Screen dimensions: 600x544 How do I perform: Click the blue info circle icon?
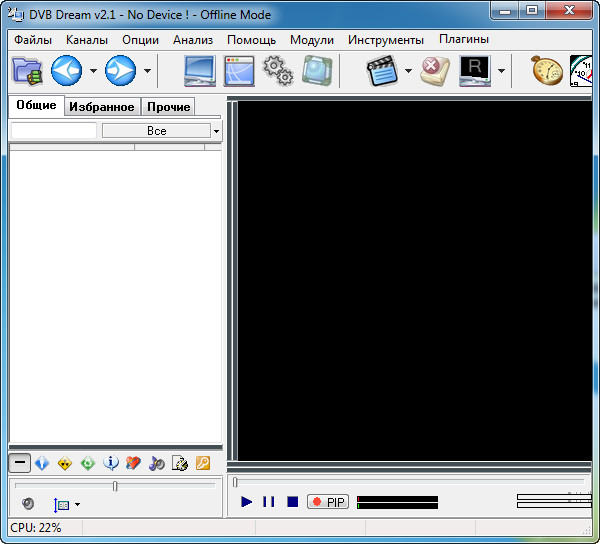(111, 463)
